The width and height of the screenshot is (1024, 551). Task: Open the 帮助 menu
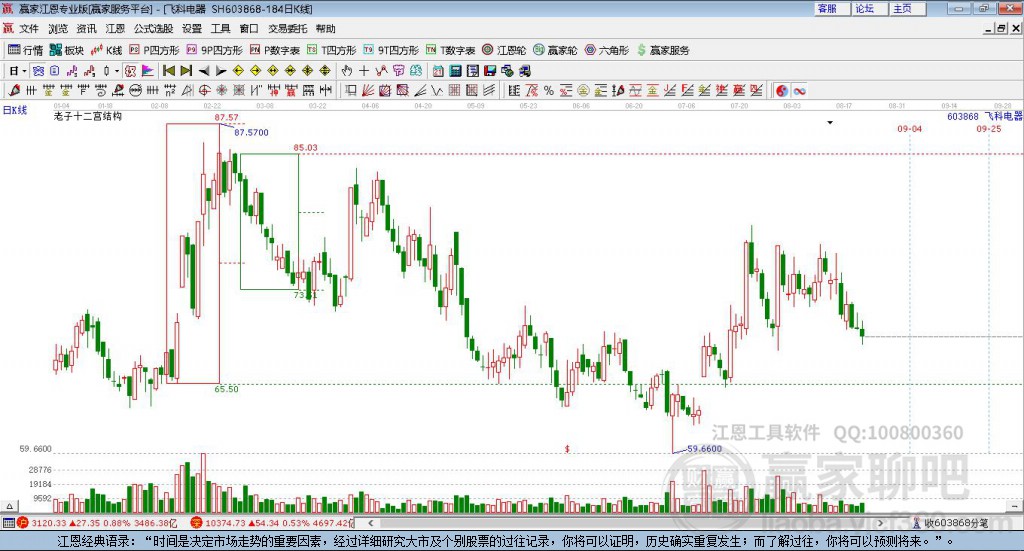pos(325,29)
